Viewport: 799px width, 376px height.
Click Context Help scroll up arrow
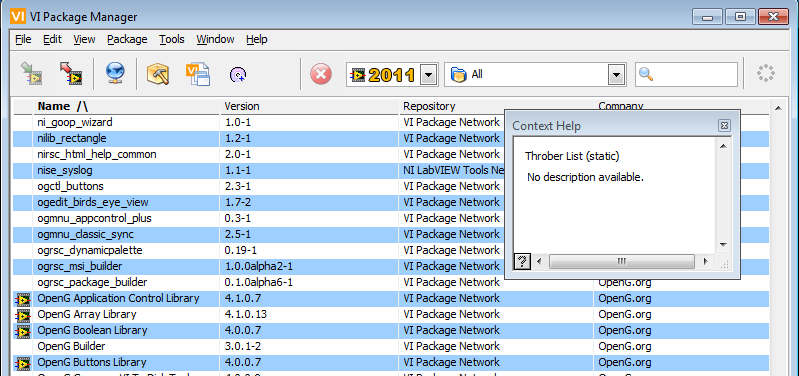click(723, 146)
